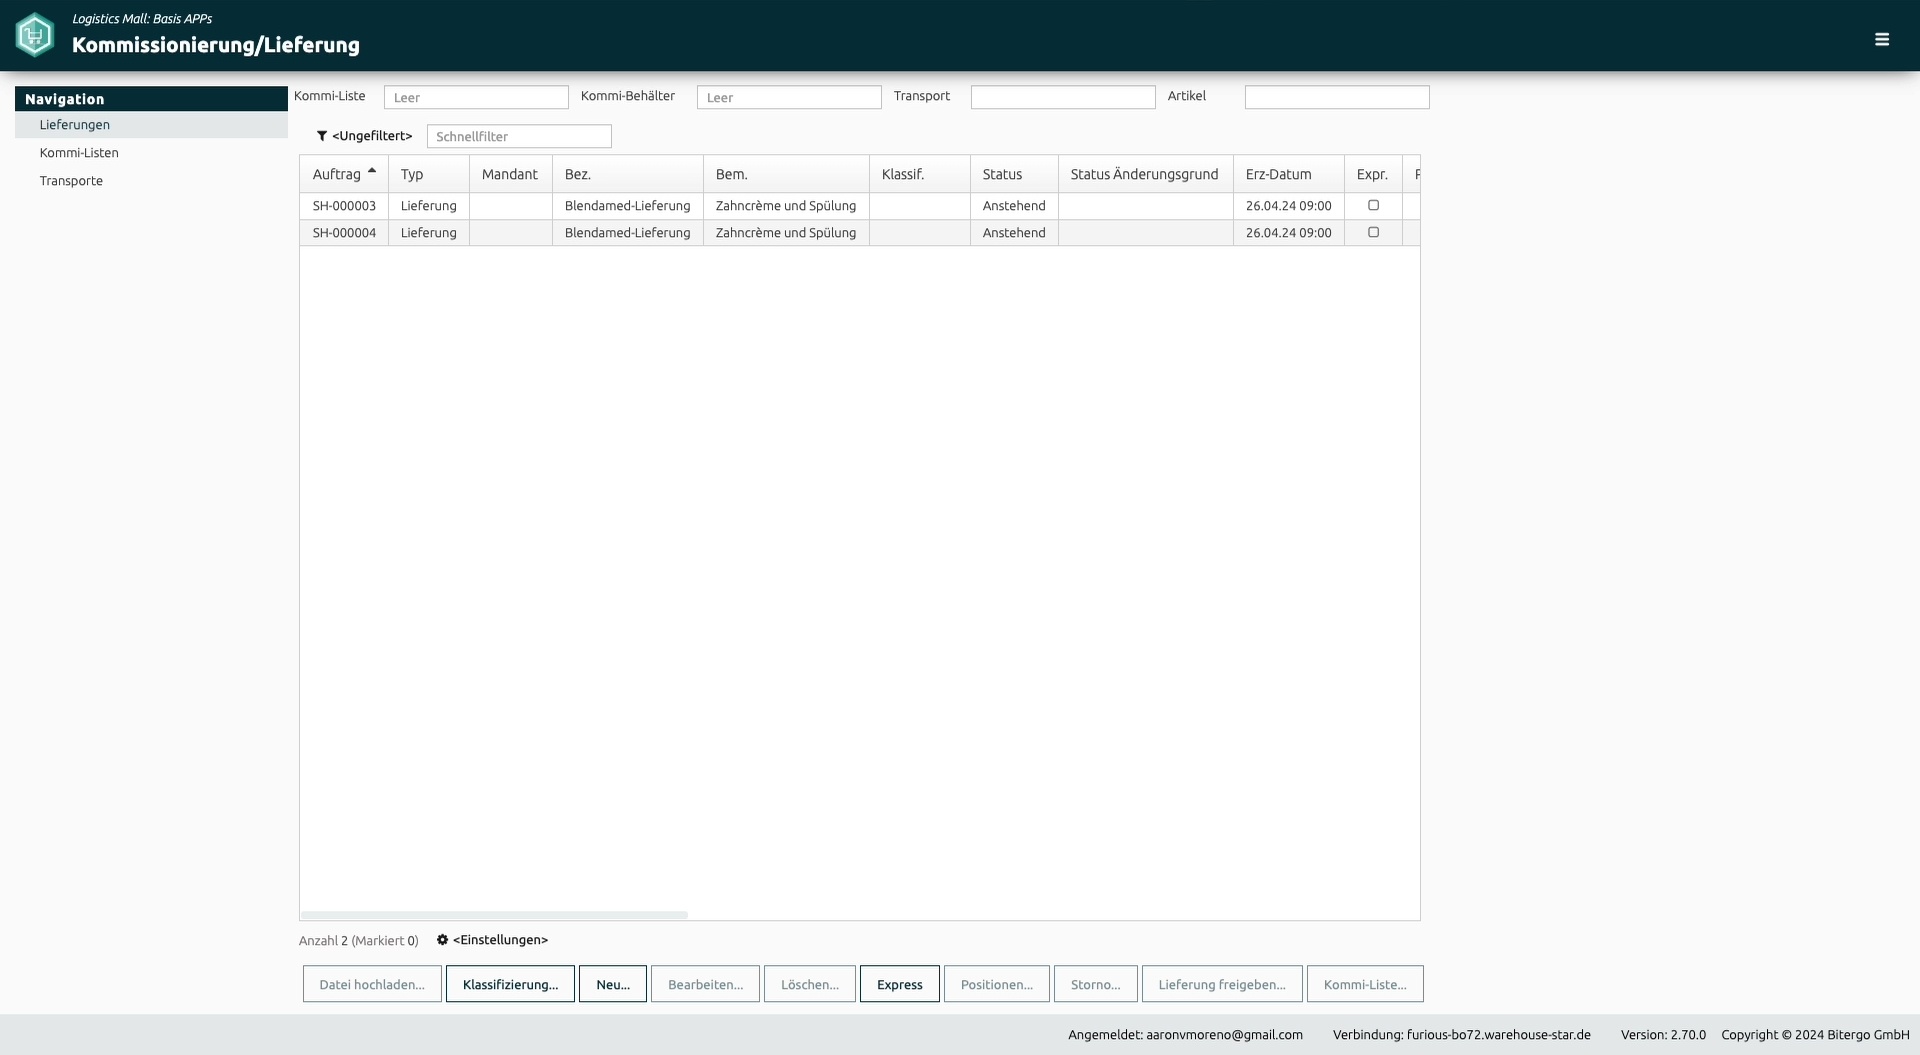Click into the Schnellfilter field
The image size is (1920, 1055).
[519, 136]
